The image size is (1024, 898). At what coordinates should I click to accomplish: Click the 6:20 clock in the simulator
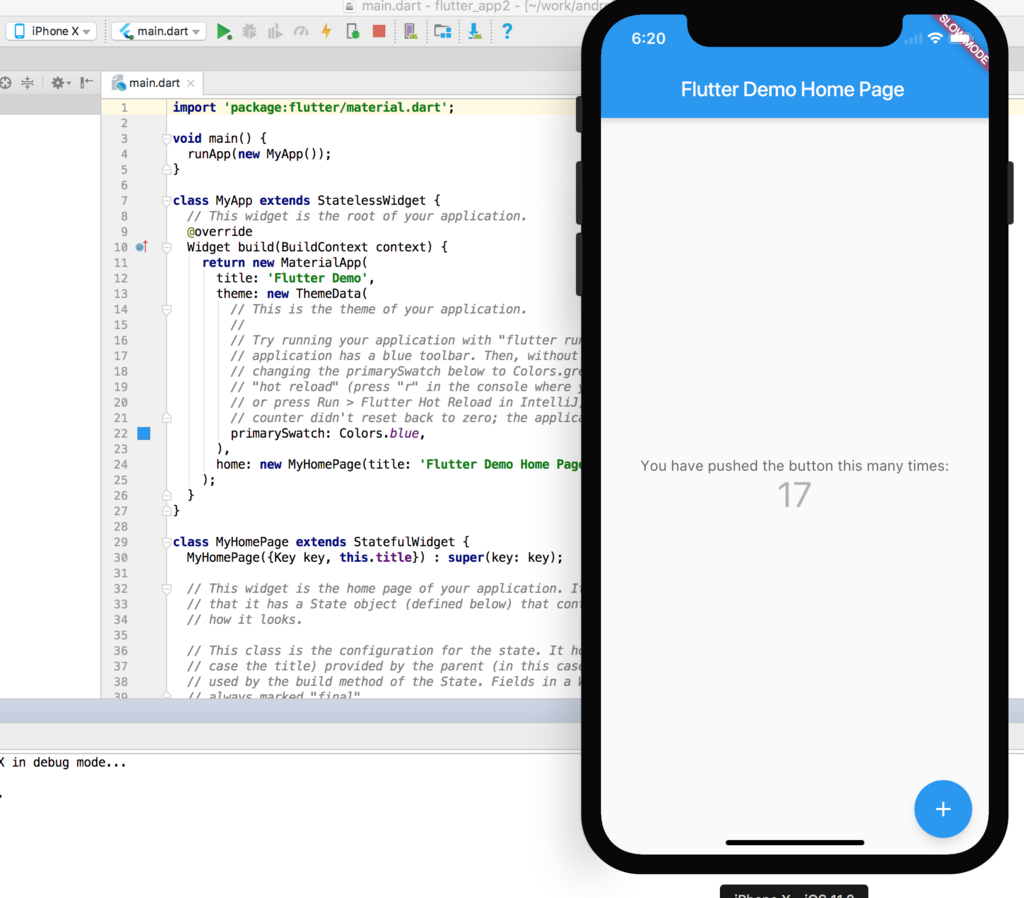point(648,39)
